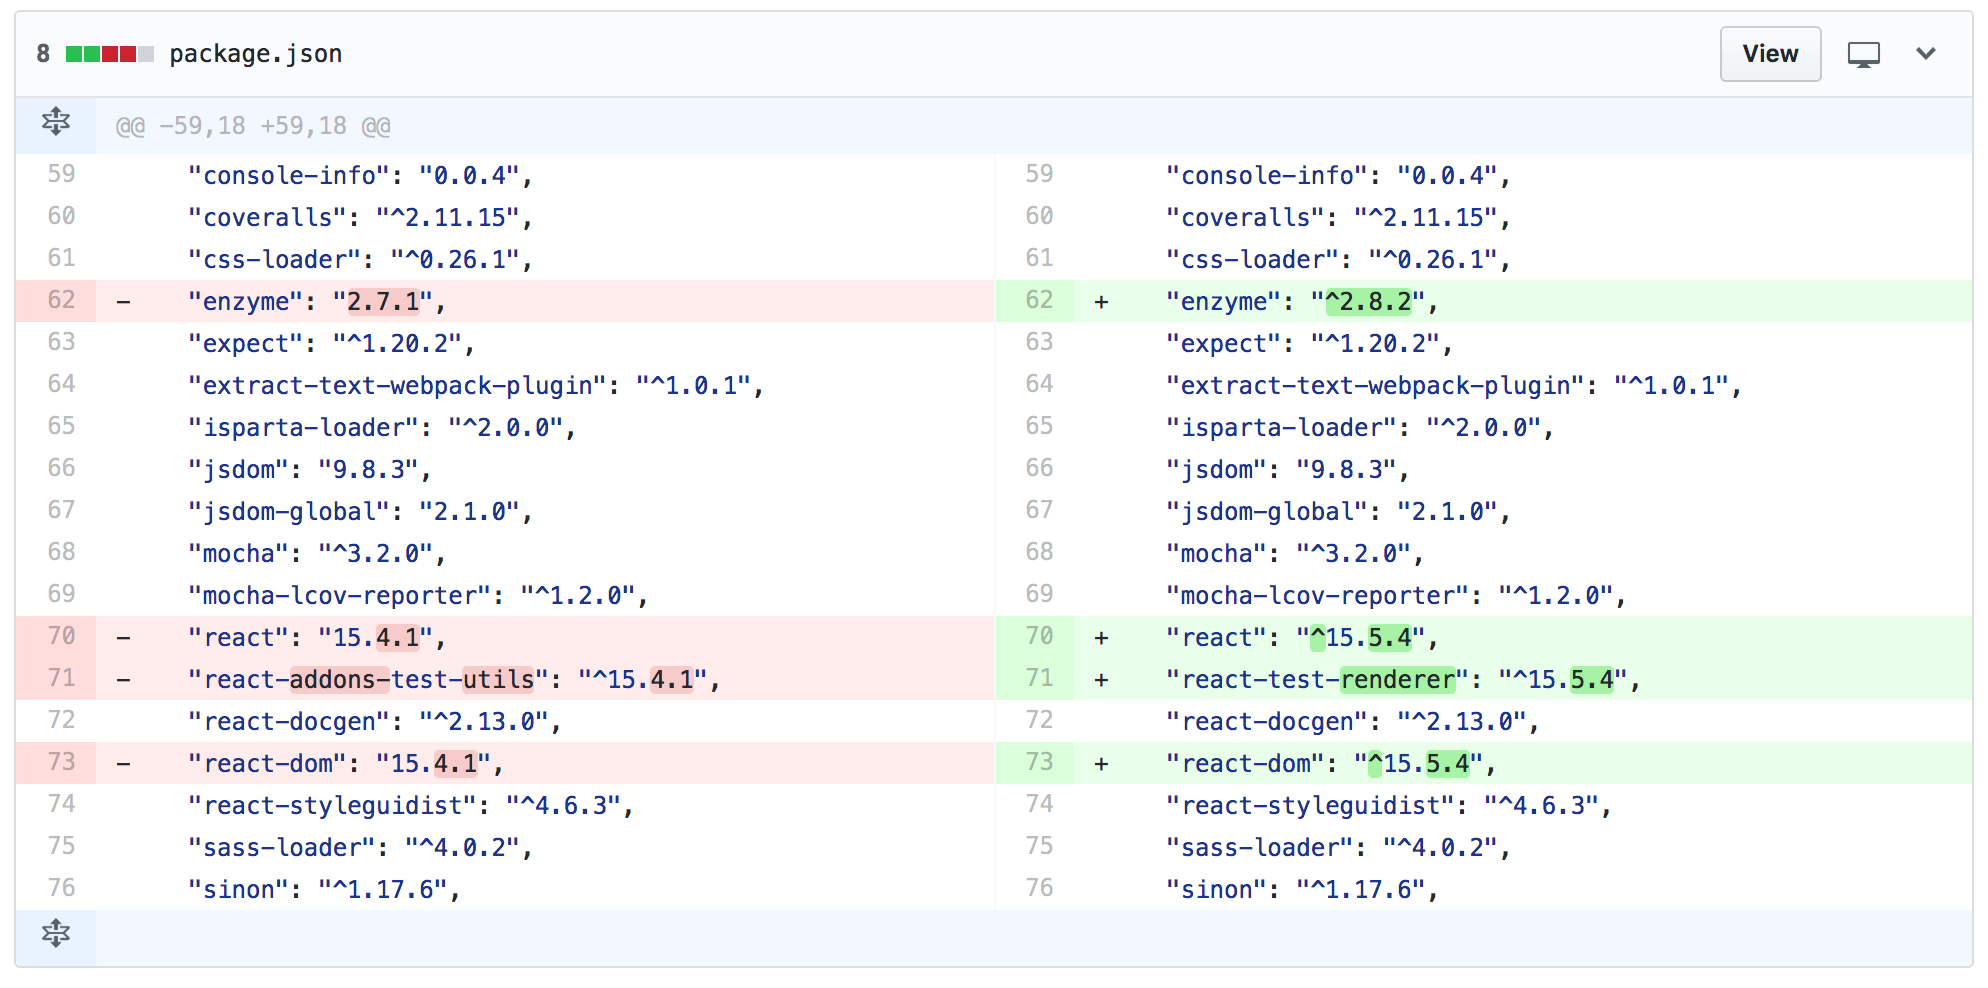Click the plus marker on added react-dom line
Viewport: 1988px width, 988px height.
1101,764
